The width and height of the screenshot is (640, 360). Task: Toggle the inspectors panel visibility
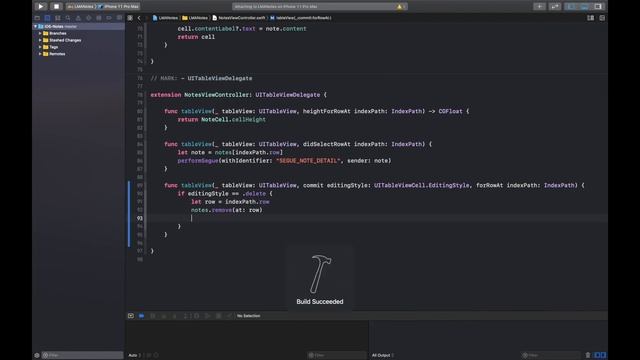pos(598,7)
